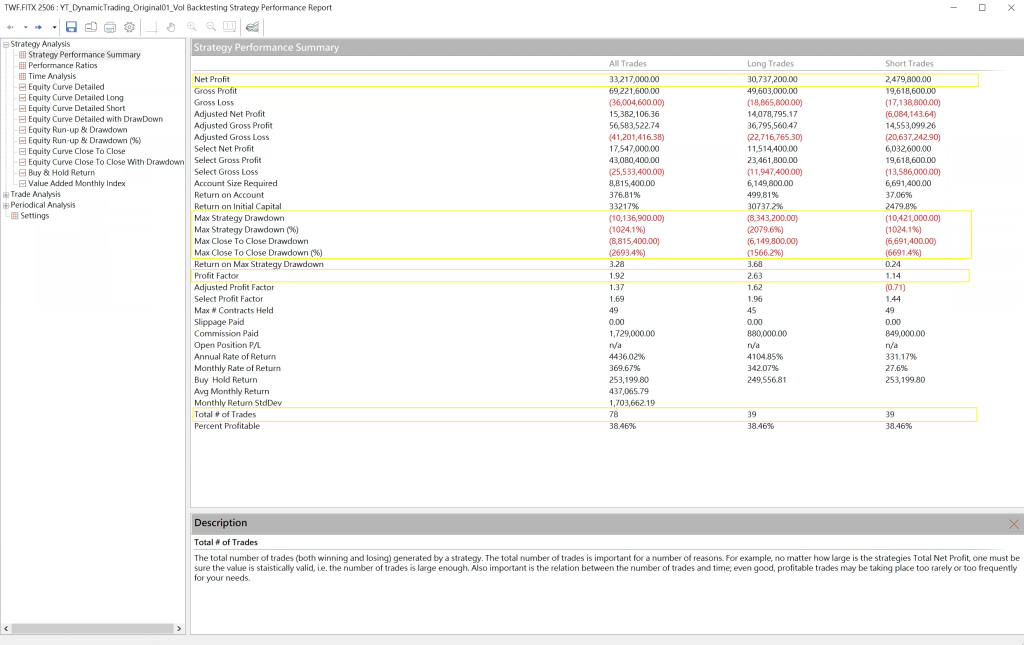
Task: Expand the Trade Analysis tree node
Action: 6,194
